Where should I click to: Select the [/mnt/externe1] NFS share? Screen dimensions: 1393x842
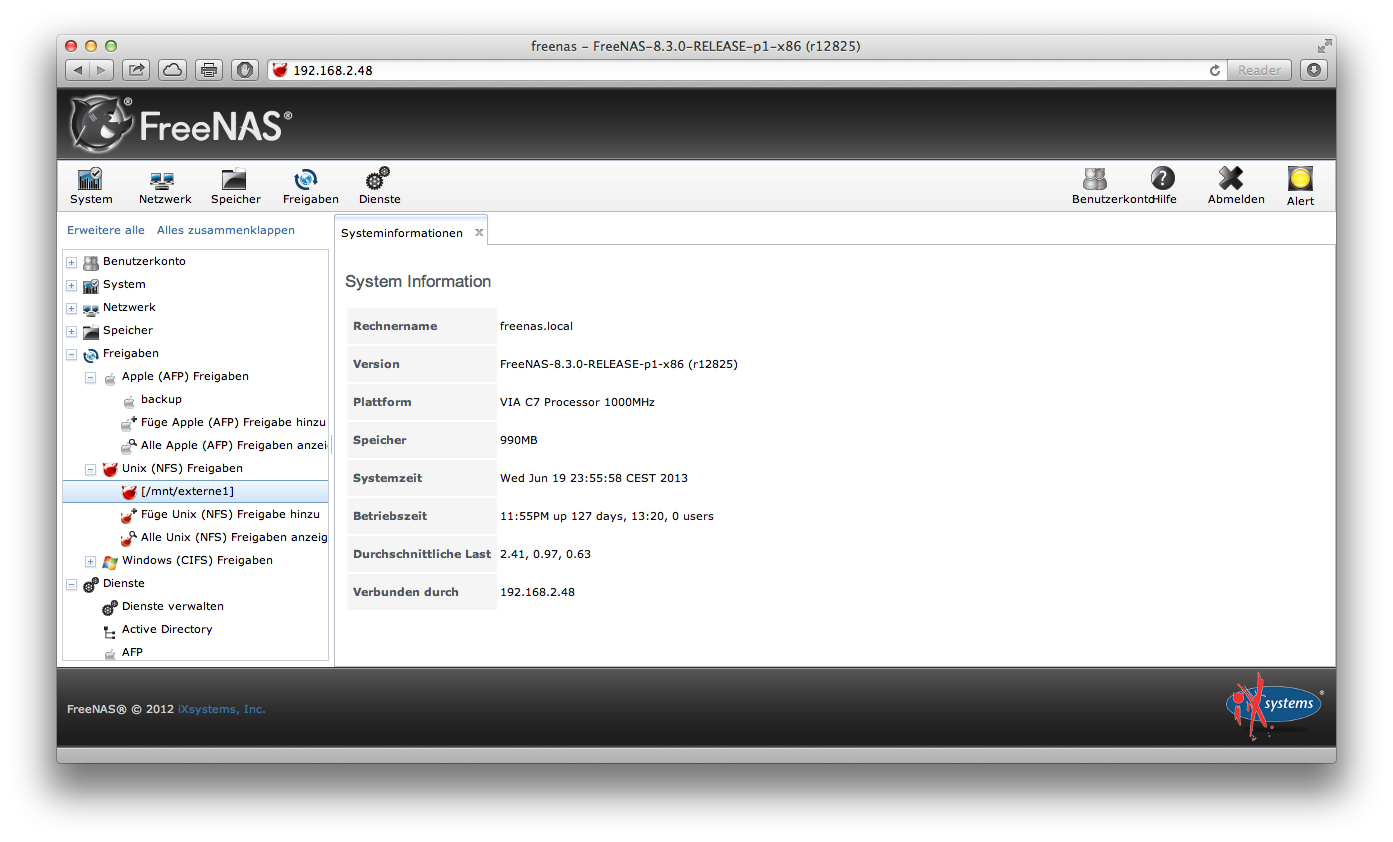(x=187, y=492)
